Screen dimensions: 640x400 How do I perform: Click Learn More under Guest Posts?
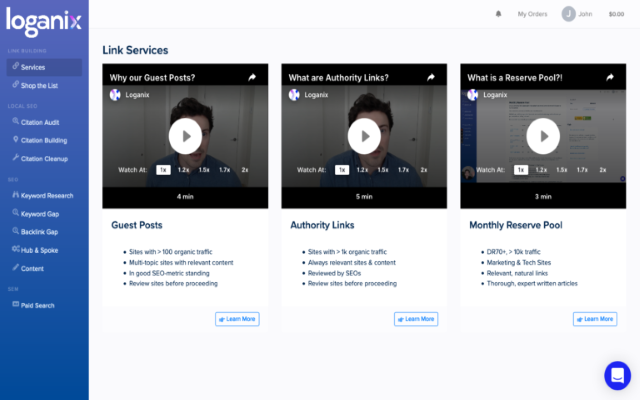[x=237, y=319]
